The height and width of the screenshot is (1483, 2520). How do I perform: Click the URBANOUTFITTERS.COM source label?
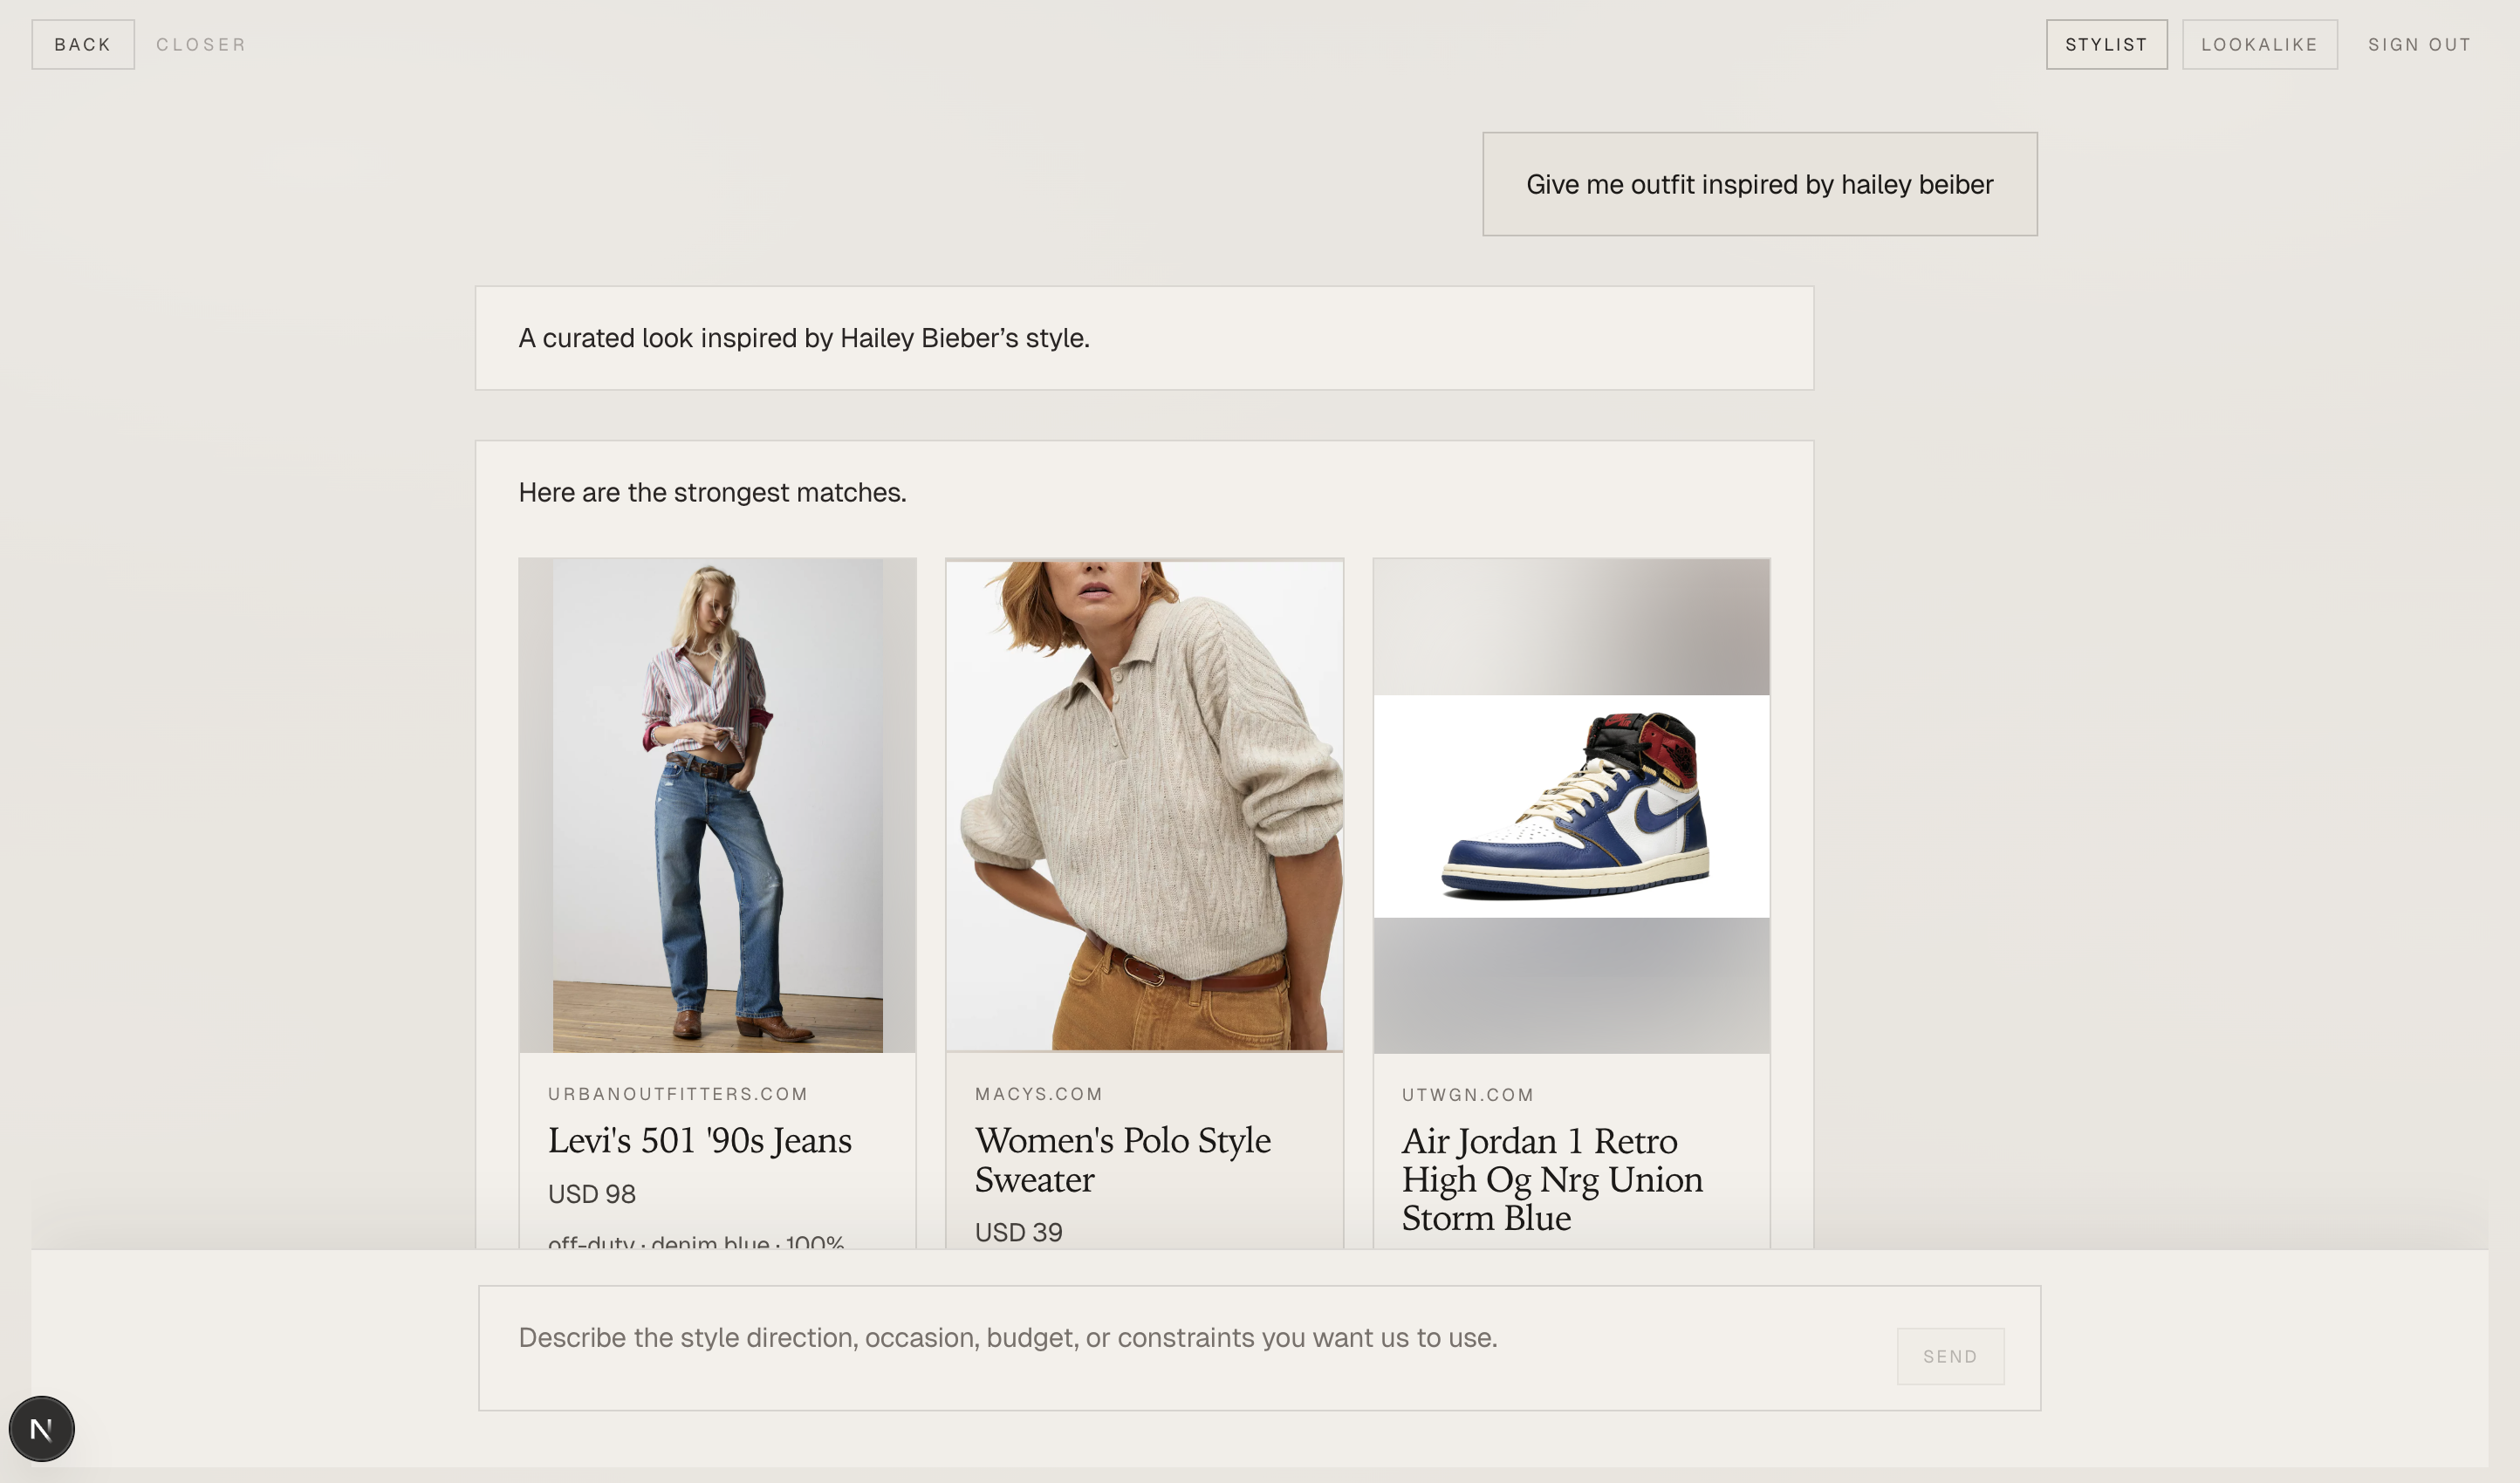pyautogui.click(x=677, y=1094)
